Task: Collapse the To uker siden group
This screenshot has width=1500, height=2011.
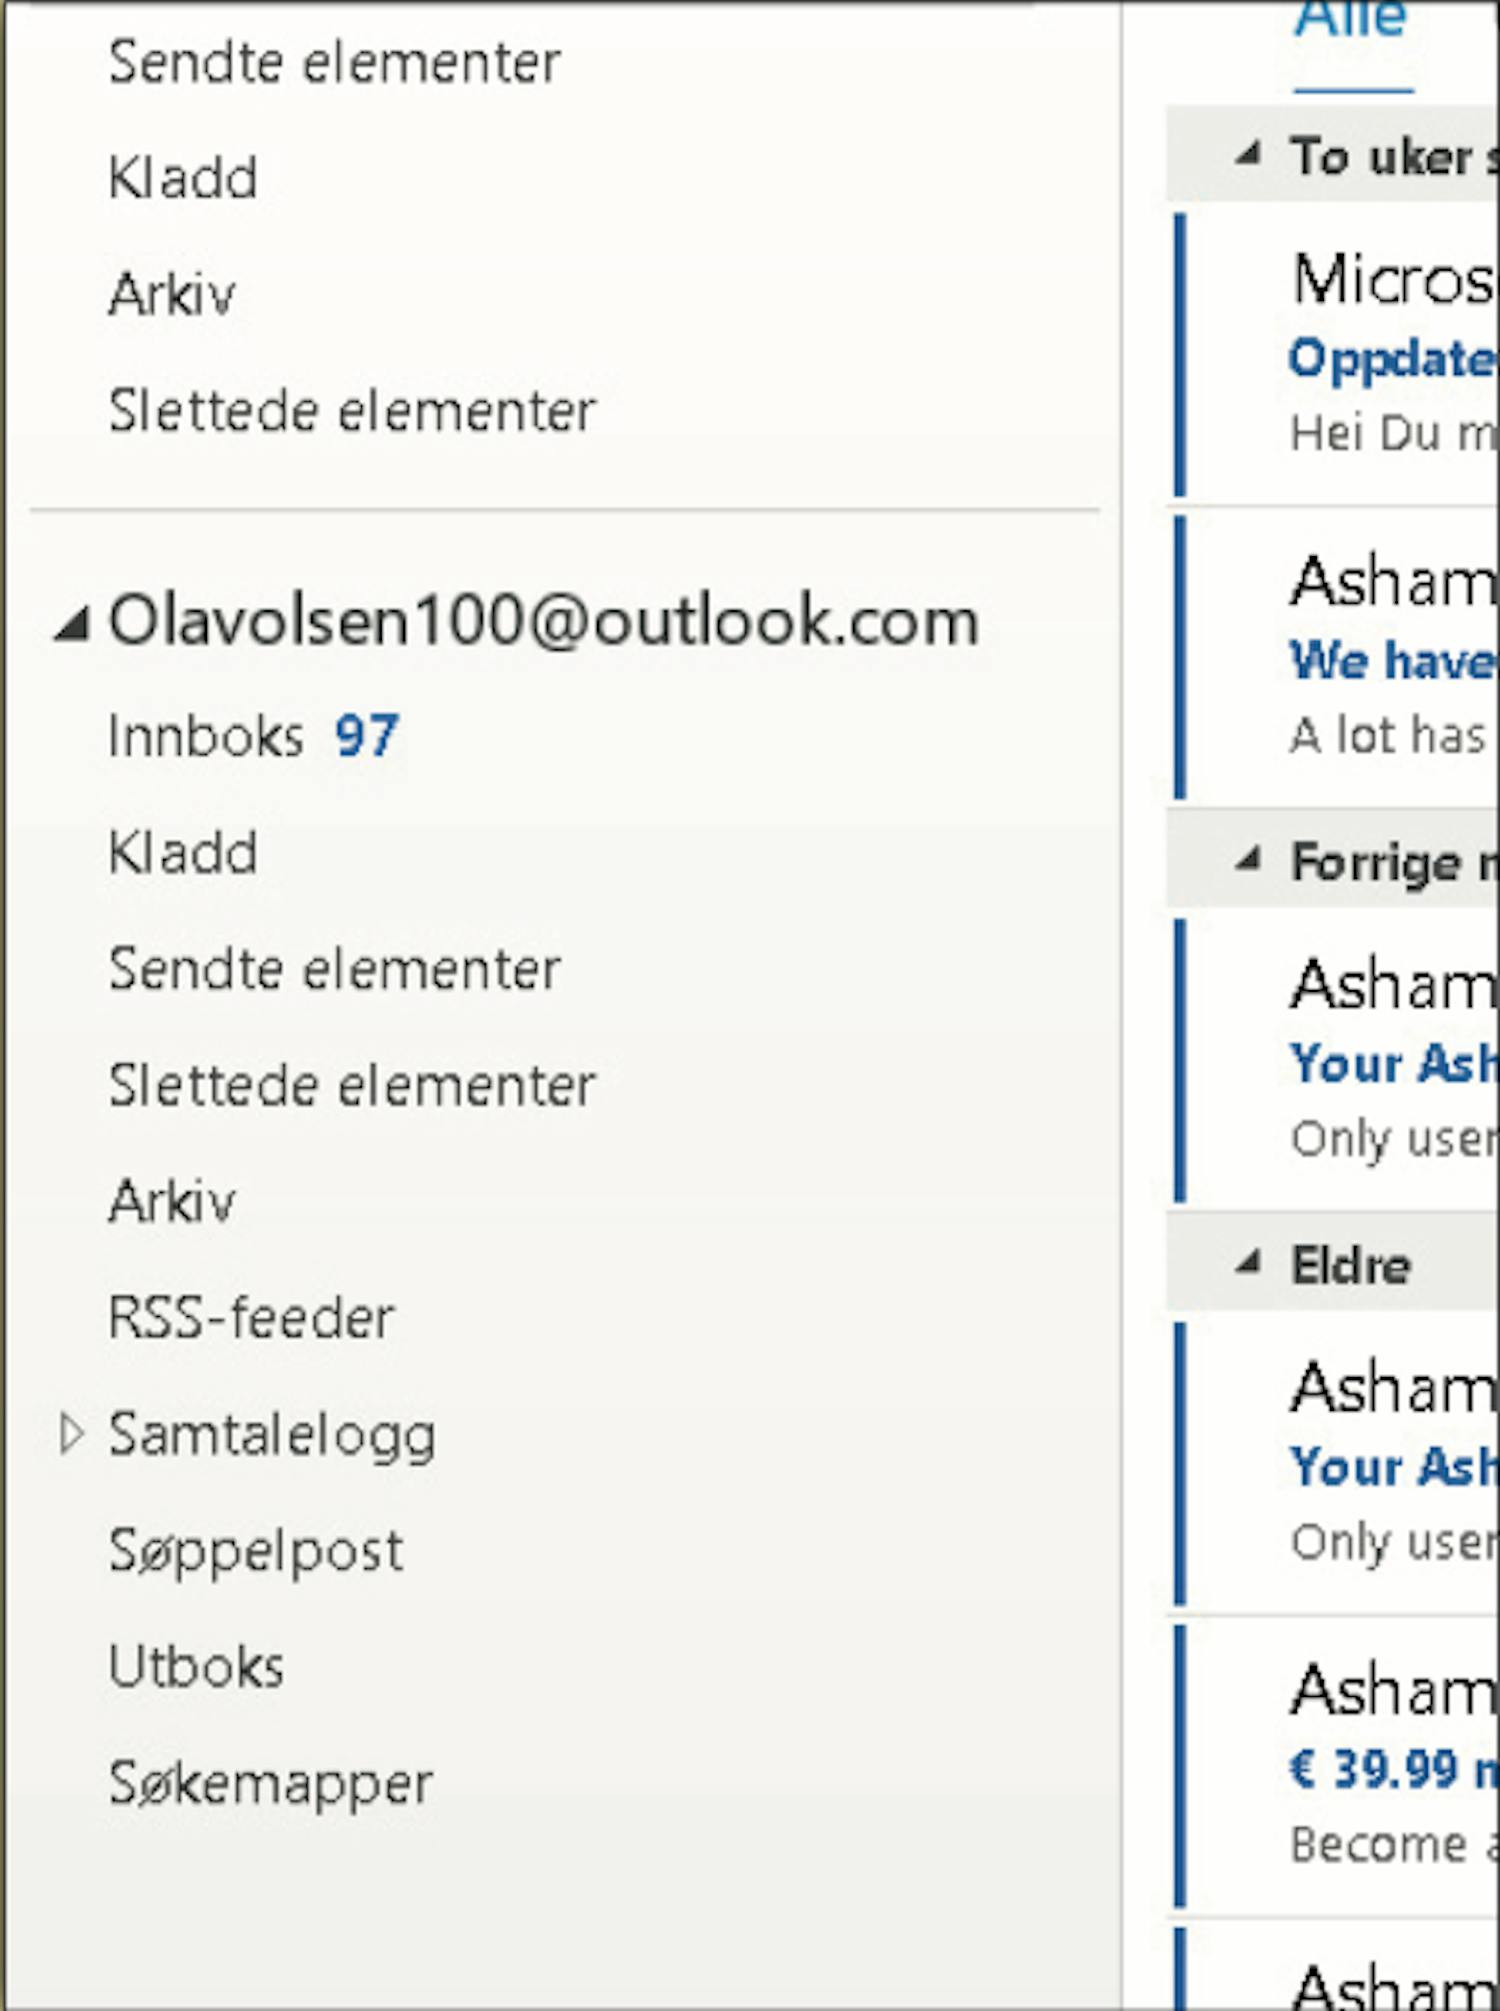Action: point(1247,154)
